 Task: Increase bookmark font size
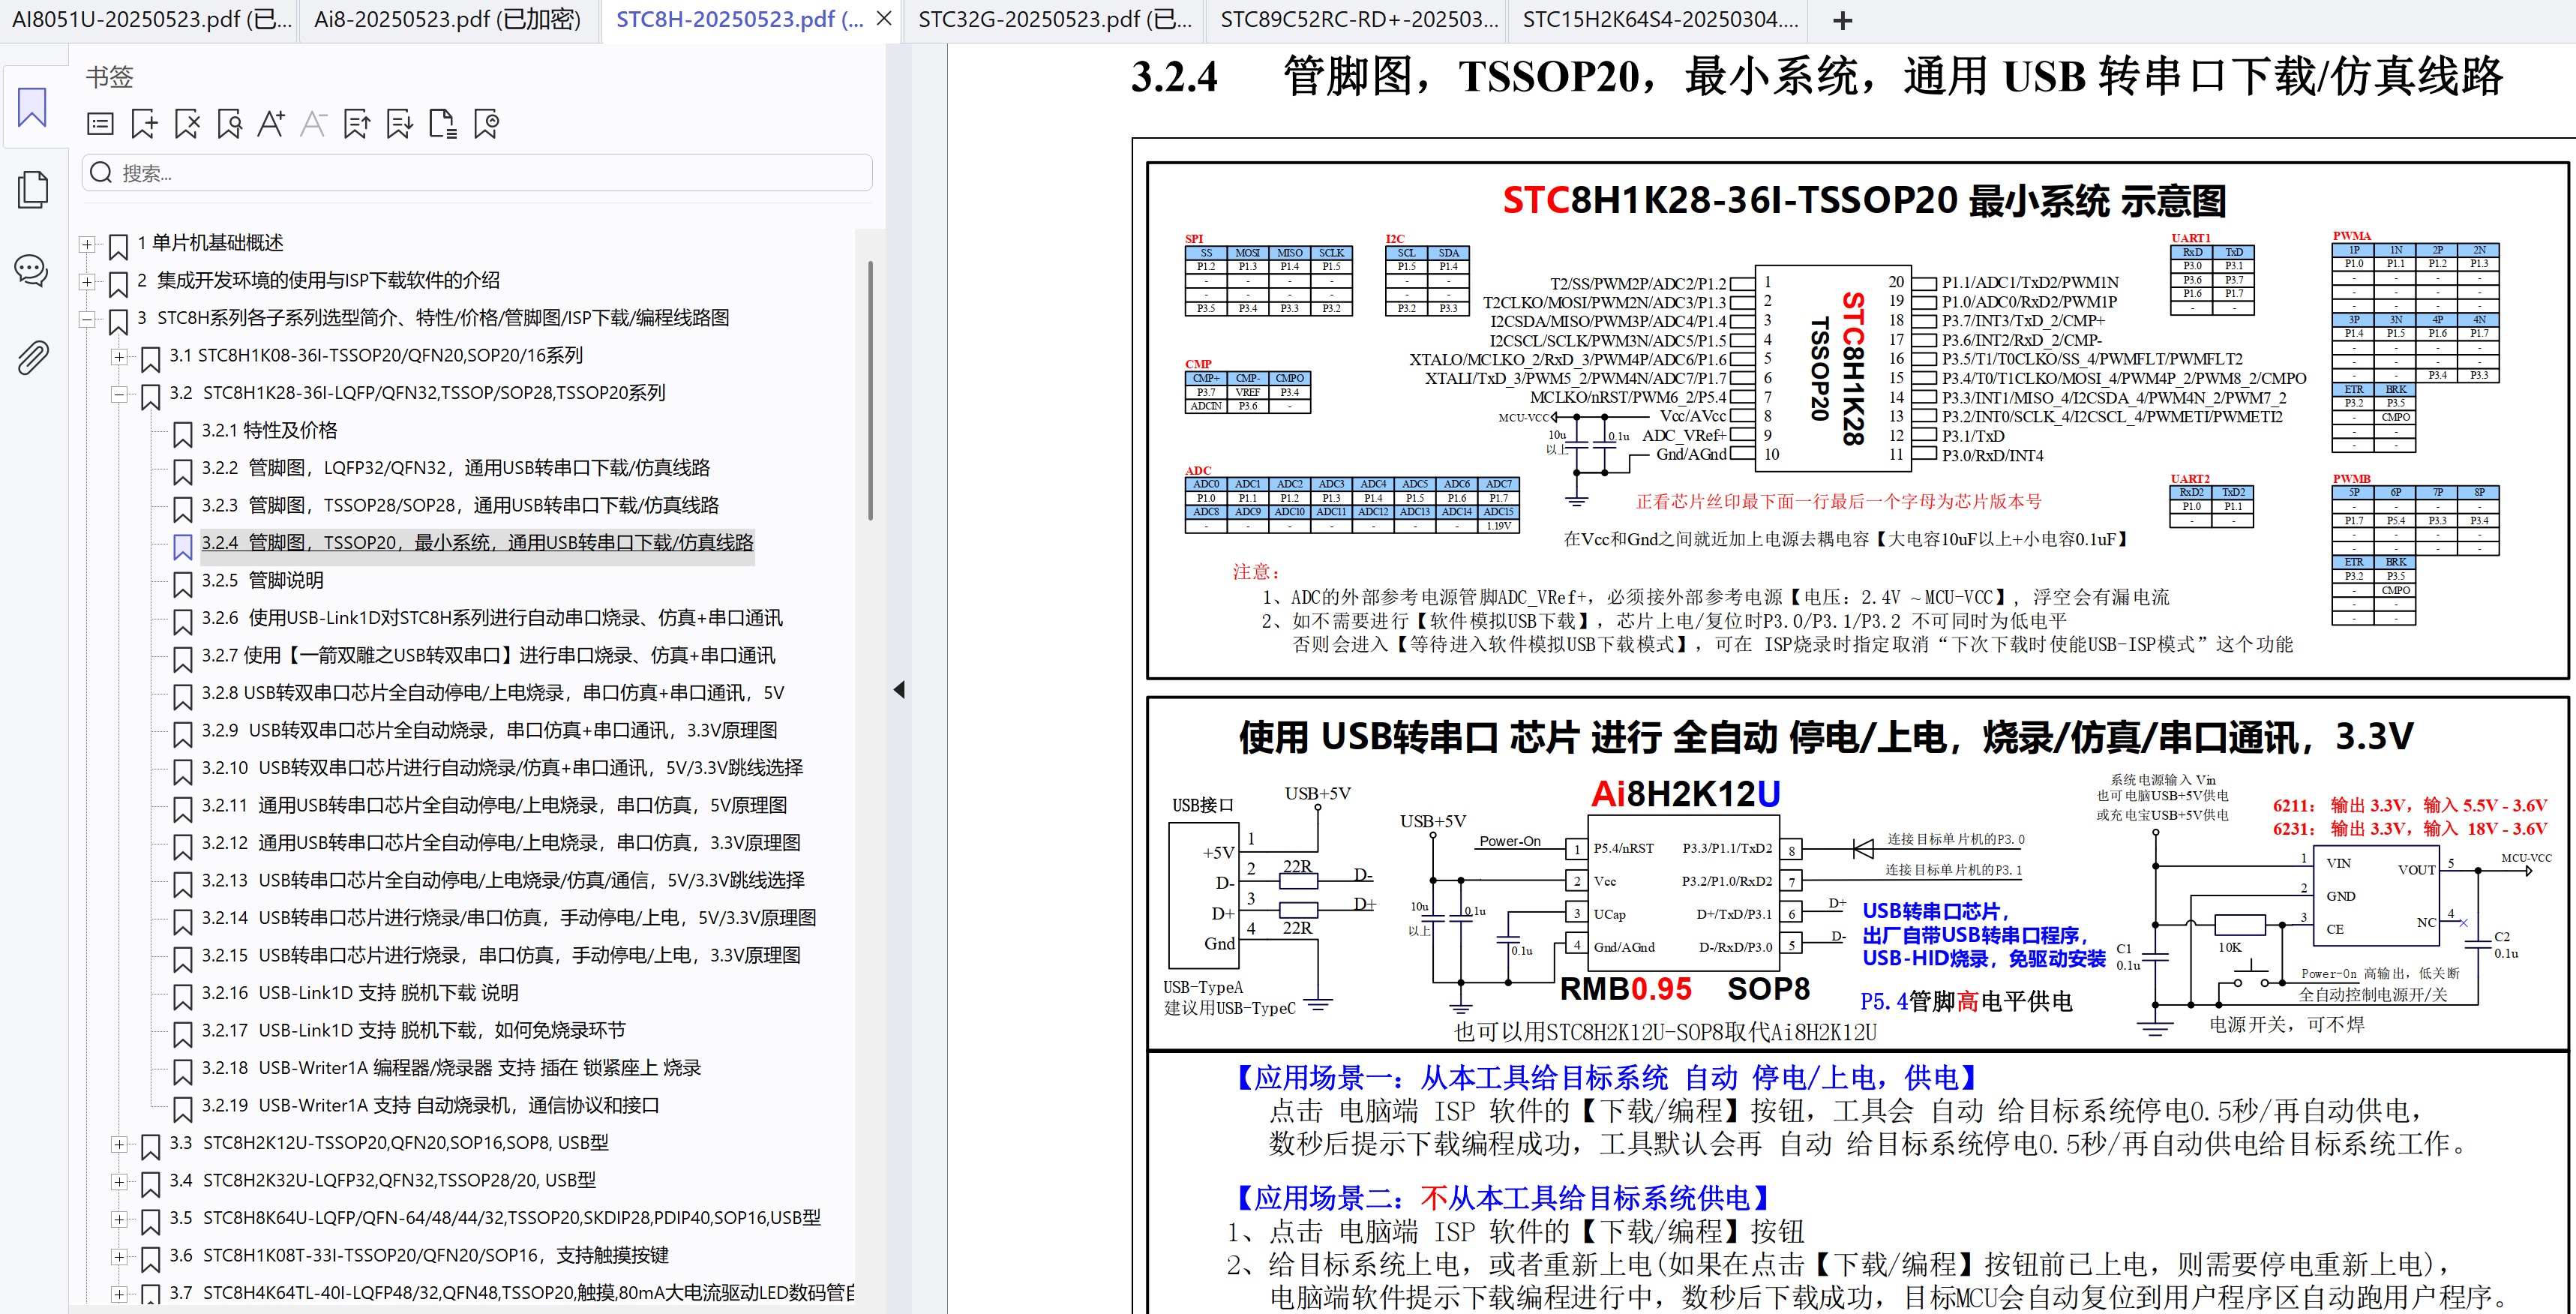[x=272, y=124]
